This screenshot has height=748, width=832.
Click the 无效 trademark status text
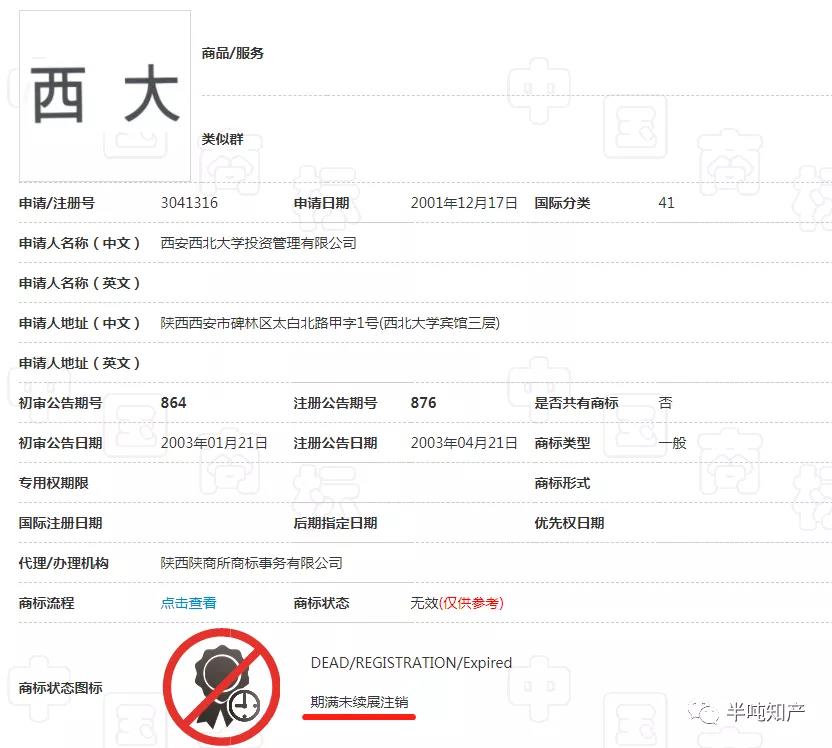(x=424, y=603)
